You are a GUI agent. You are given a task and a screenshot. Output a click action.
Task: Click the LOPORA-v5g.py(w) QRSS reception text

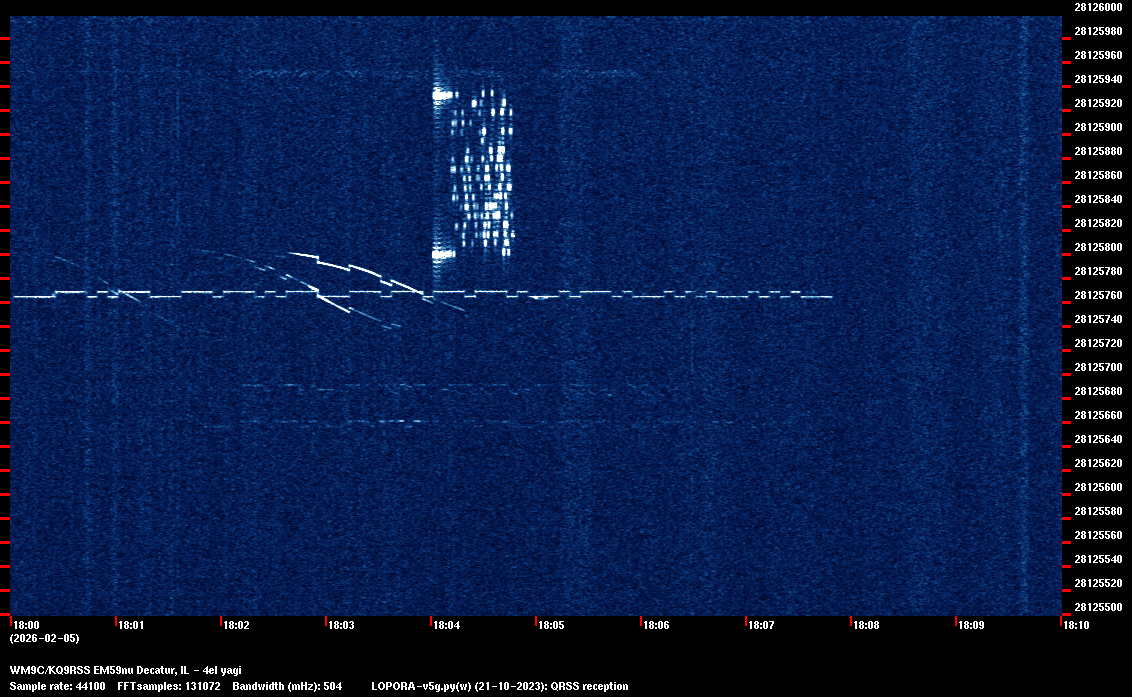pyautogui.click(x=500, y=686)
